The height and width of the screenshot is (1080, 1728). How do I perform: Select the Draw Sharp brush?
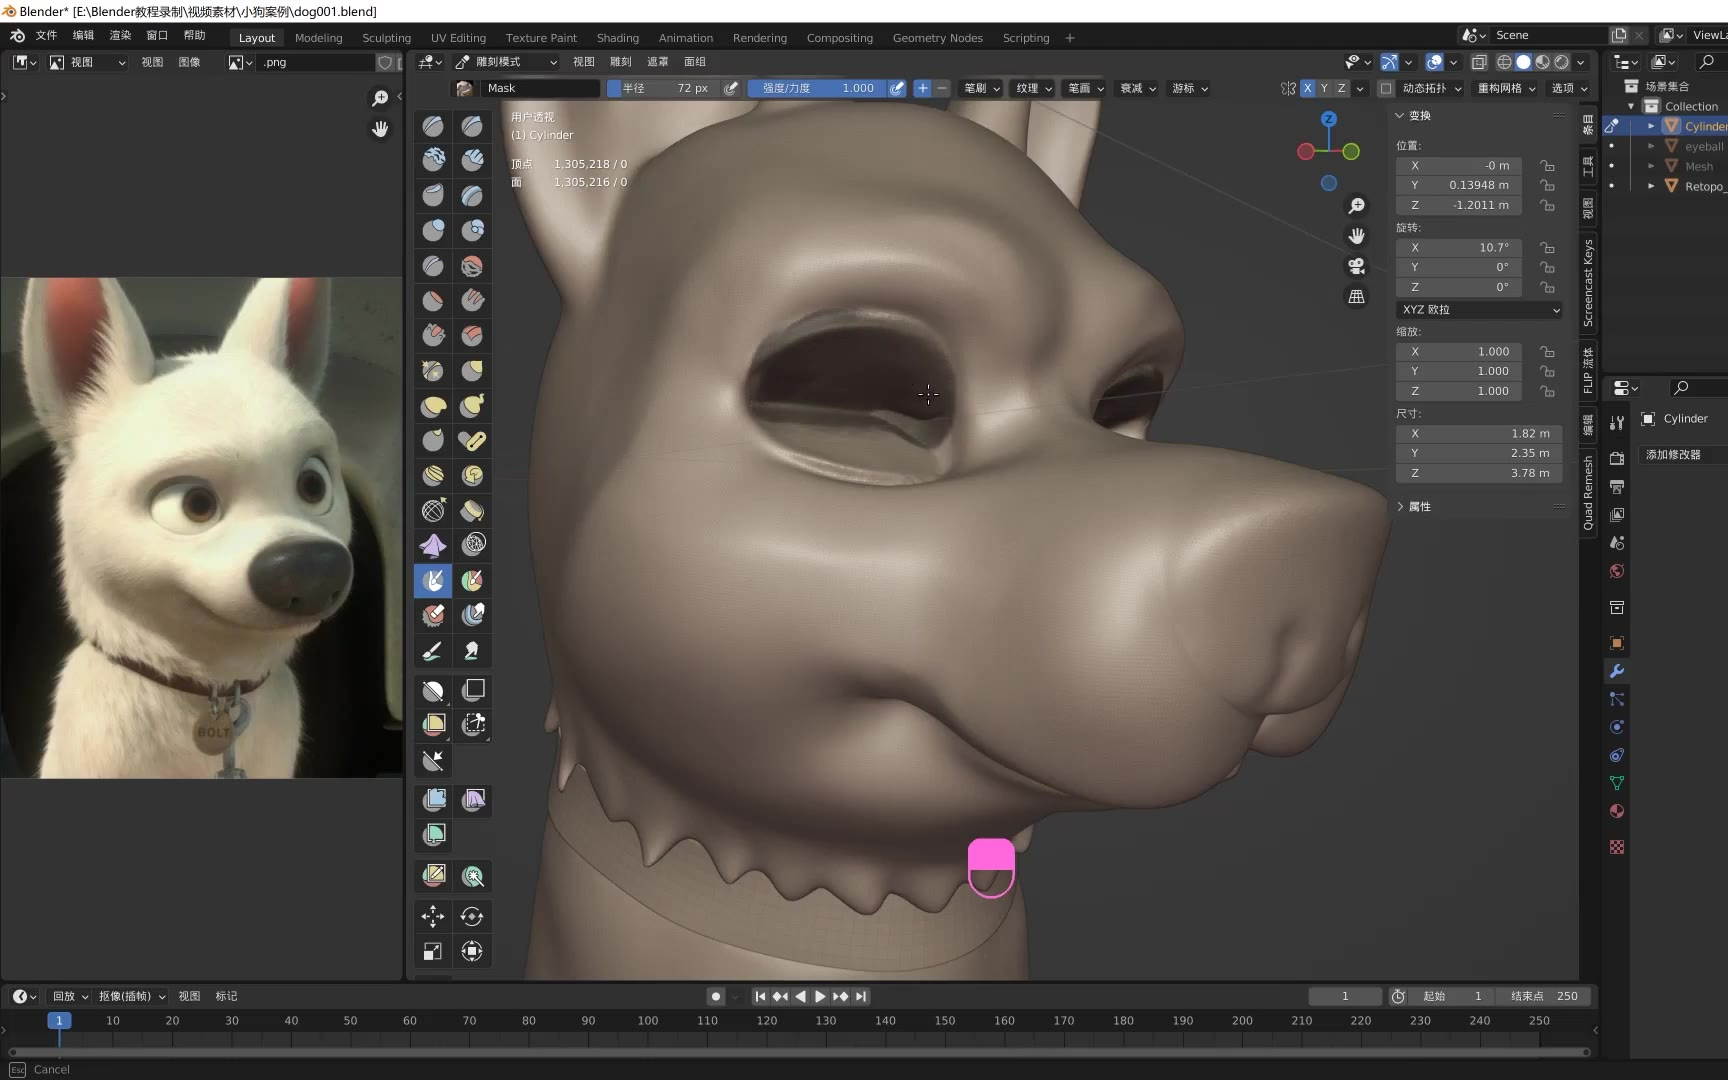pyautogui.click(x=472, y=126)
